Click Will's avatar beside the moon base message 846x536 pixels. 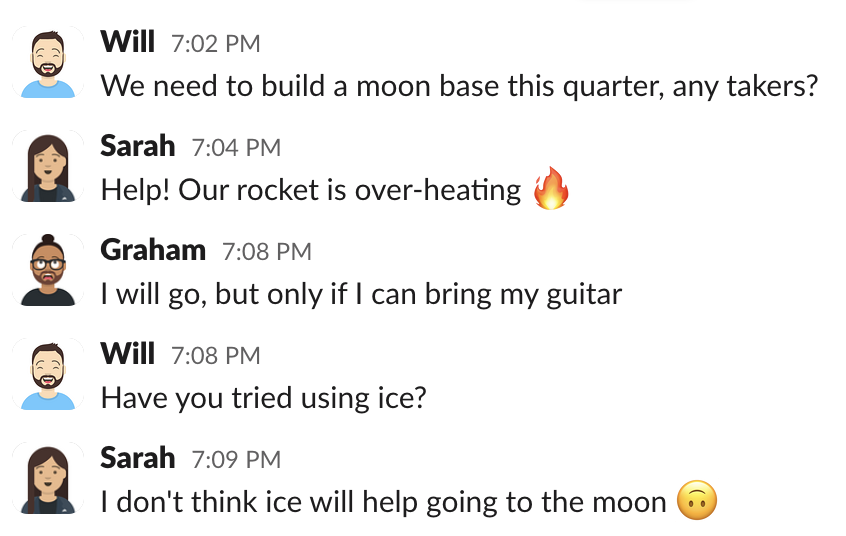(48, 63)
